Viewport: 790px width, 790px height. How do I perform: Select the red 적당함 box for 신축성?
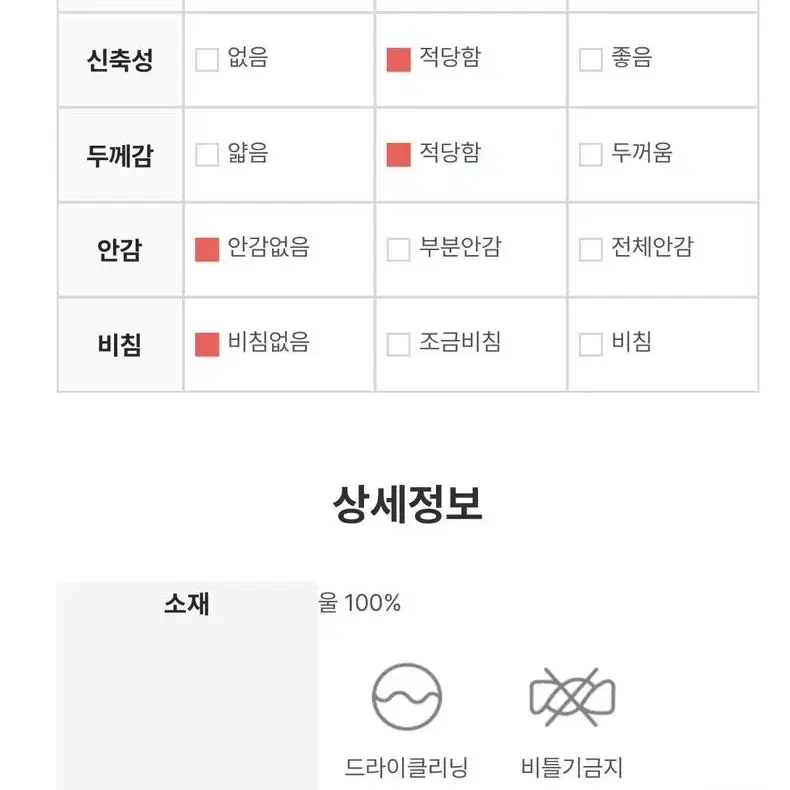coord(399,60)
